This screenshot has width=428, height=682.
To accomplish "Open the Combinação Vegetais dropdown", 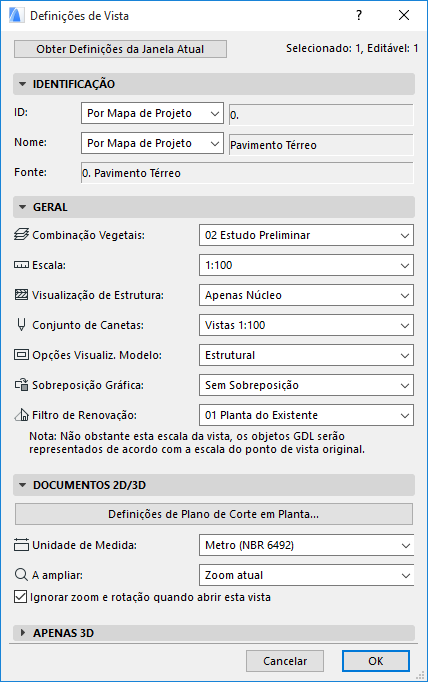I will [306, 235].
